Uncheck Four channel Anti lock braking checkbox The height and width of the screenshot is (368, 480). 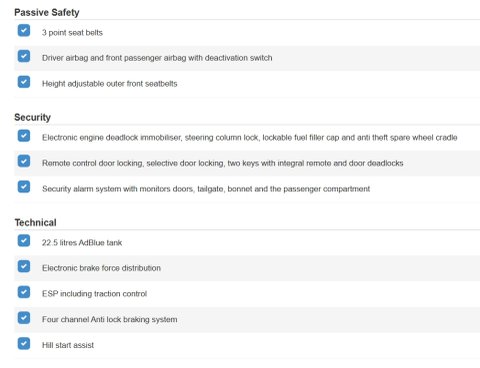point(24,318)
